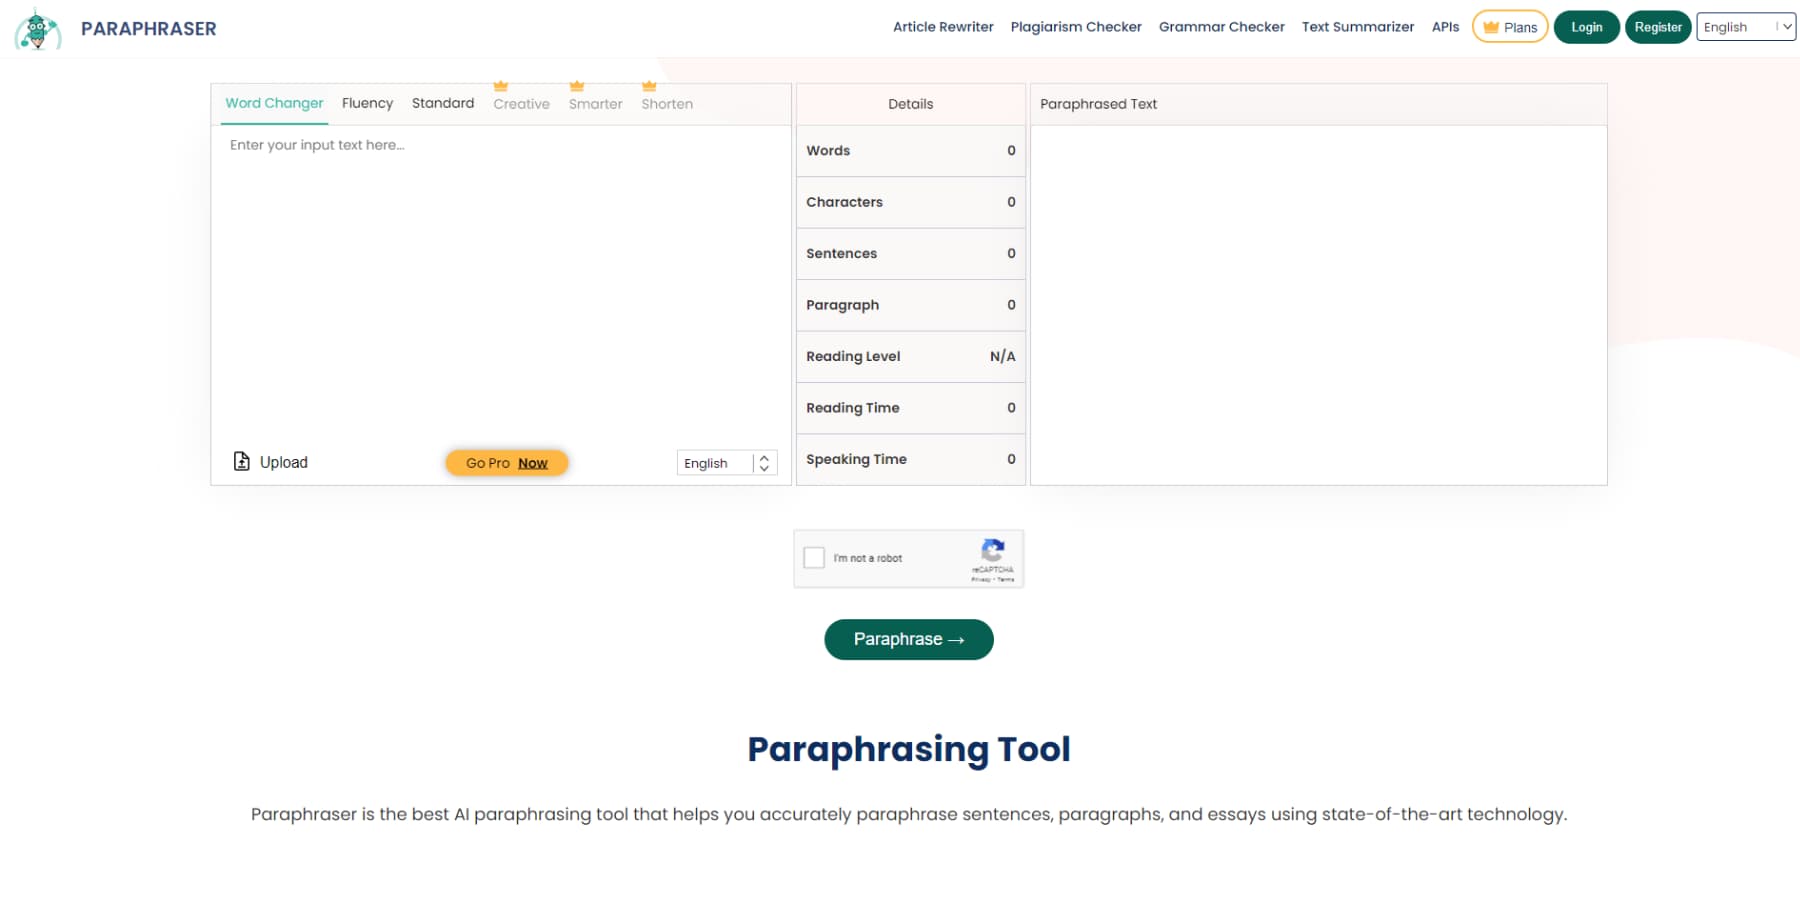Viewport: 1800px width, 900px height.
Task: Click the arrow inside the Paraphrase button
Action: point(954,639)
